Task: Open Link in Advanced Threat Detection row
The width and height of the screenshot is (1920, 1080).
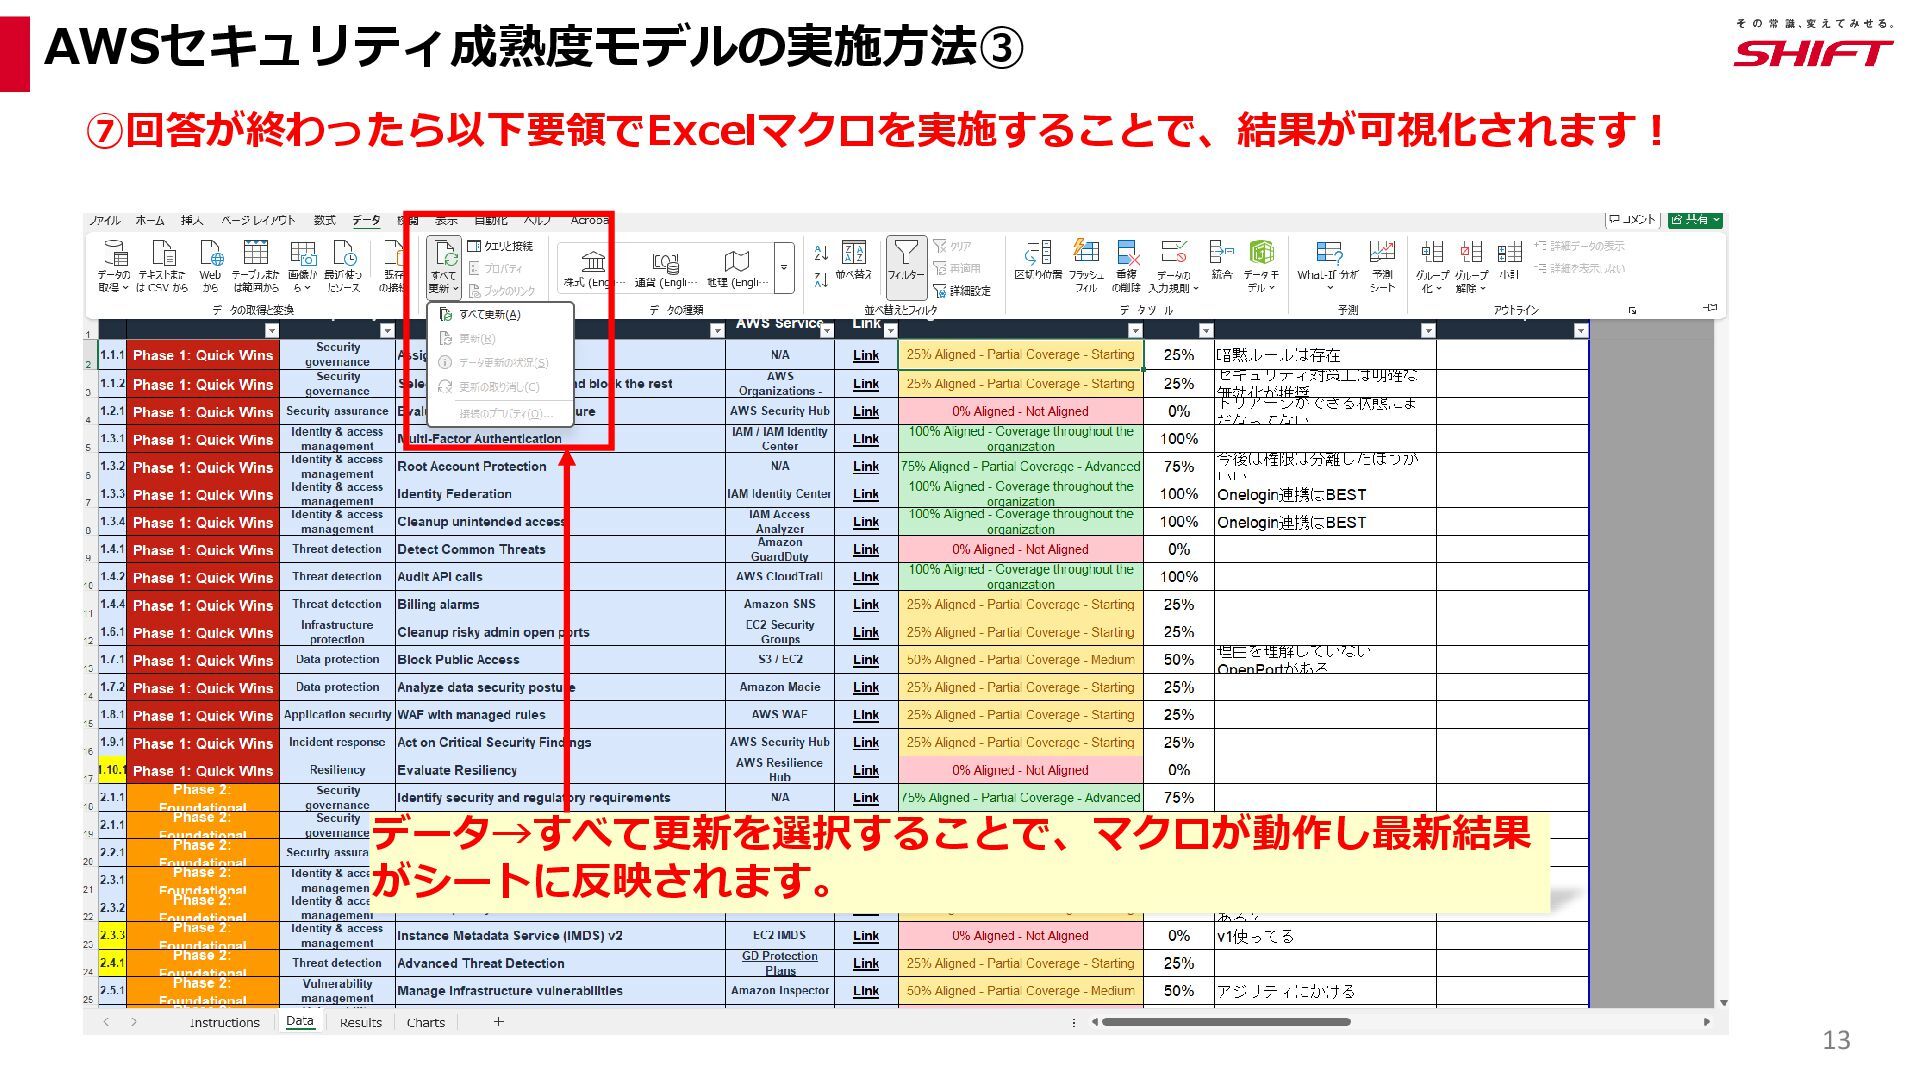Action: [x=866, y=964]
